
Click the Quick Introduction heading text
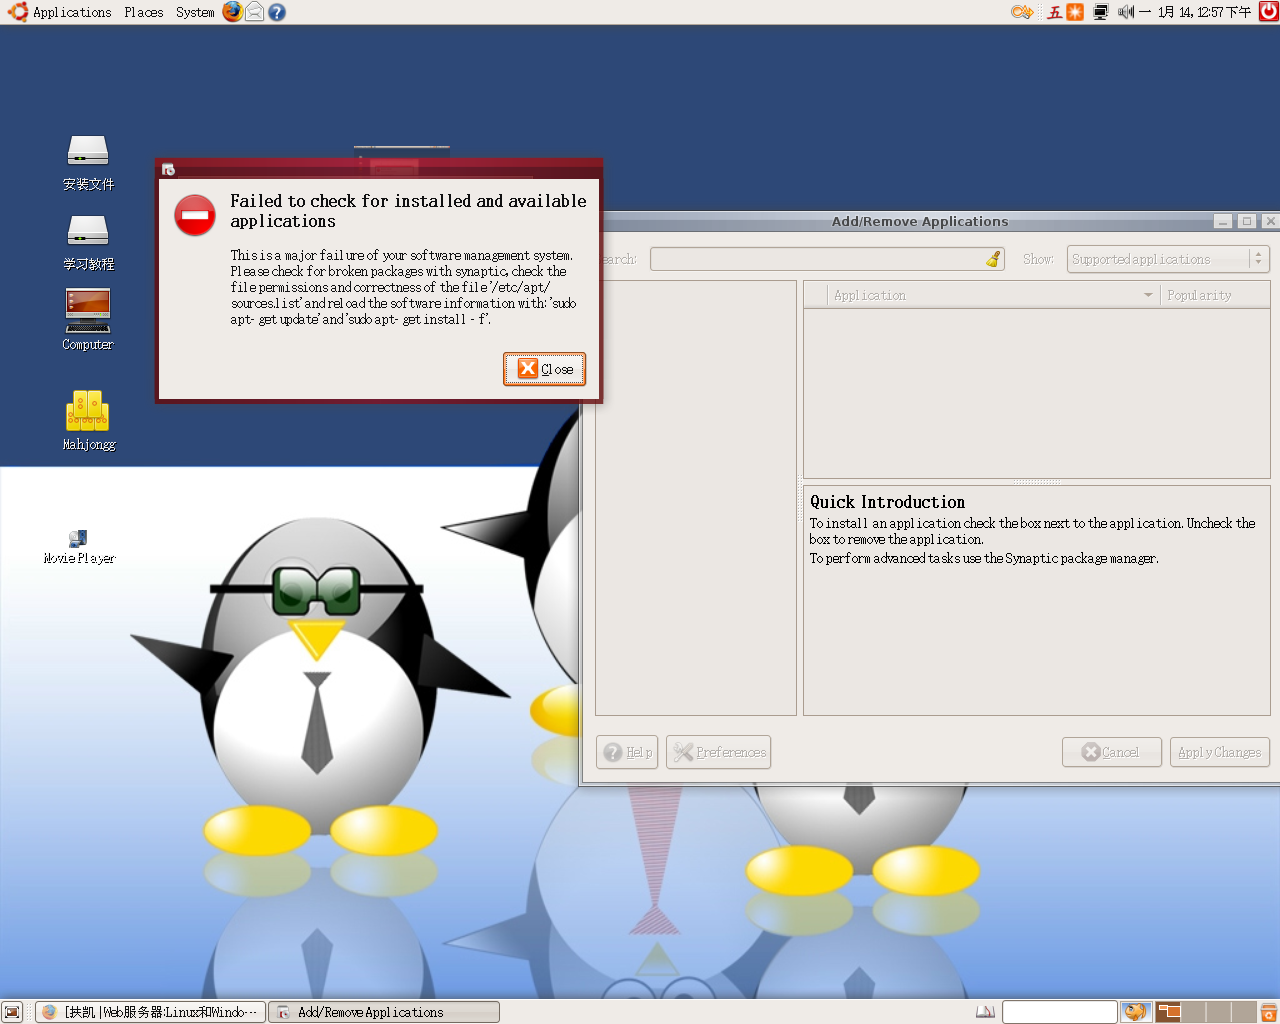pyautogui.click(x=887, y=502)
